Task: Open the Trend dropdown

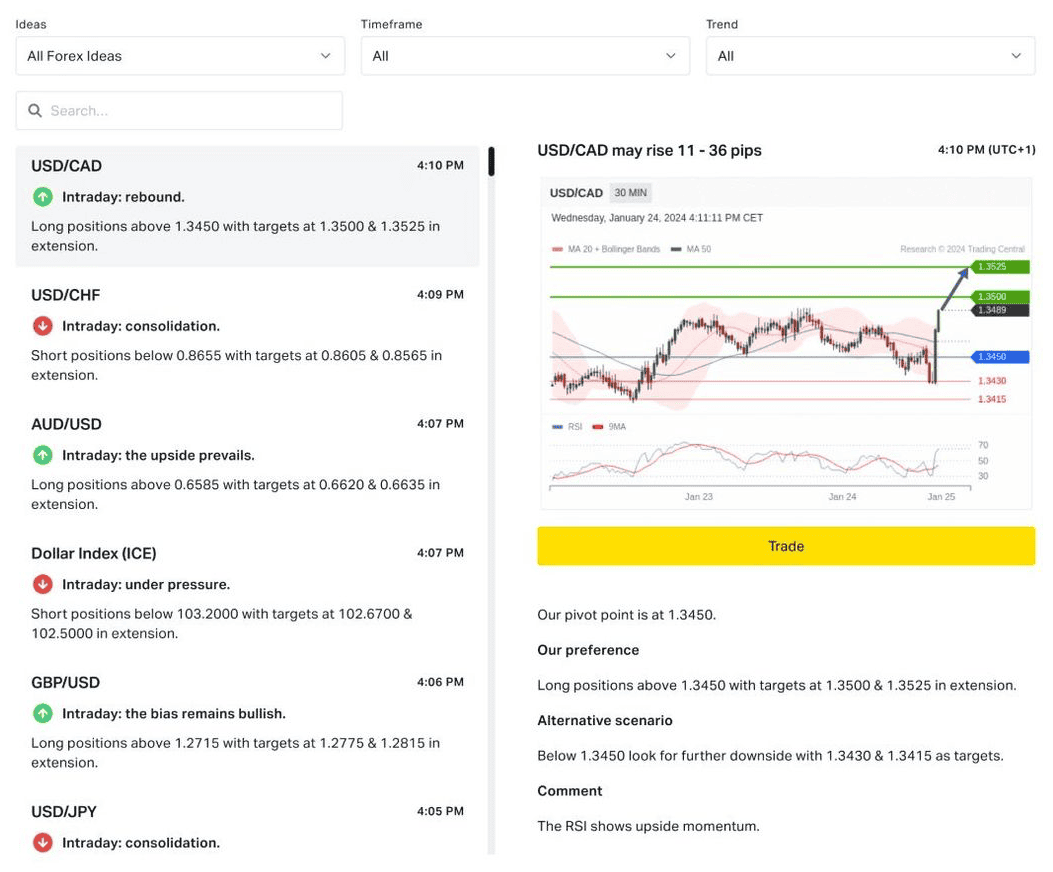Action: coord(870,56)
